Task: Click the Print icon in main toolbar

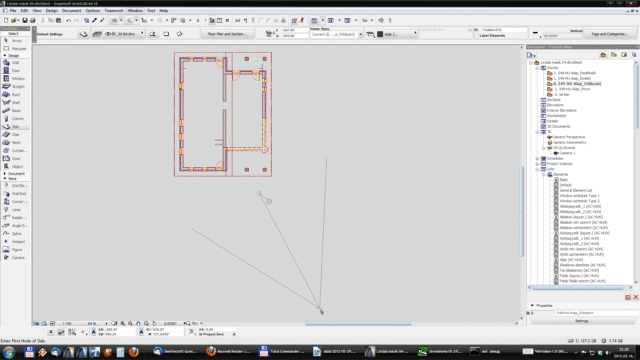Action: (x=33, y=20)
